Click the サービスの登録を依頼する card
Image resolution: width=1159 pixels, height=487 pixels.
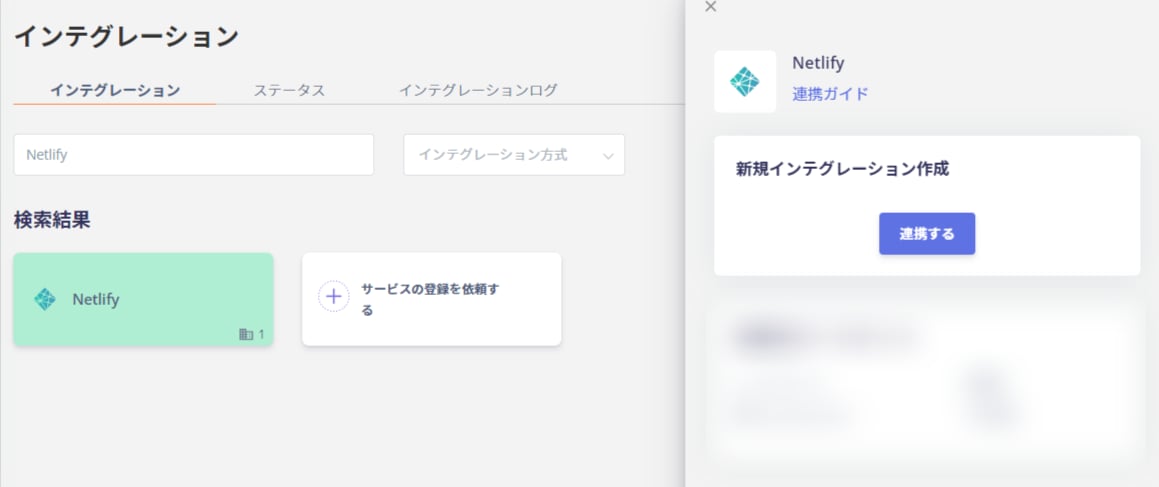432,299
